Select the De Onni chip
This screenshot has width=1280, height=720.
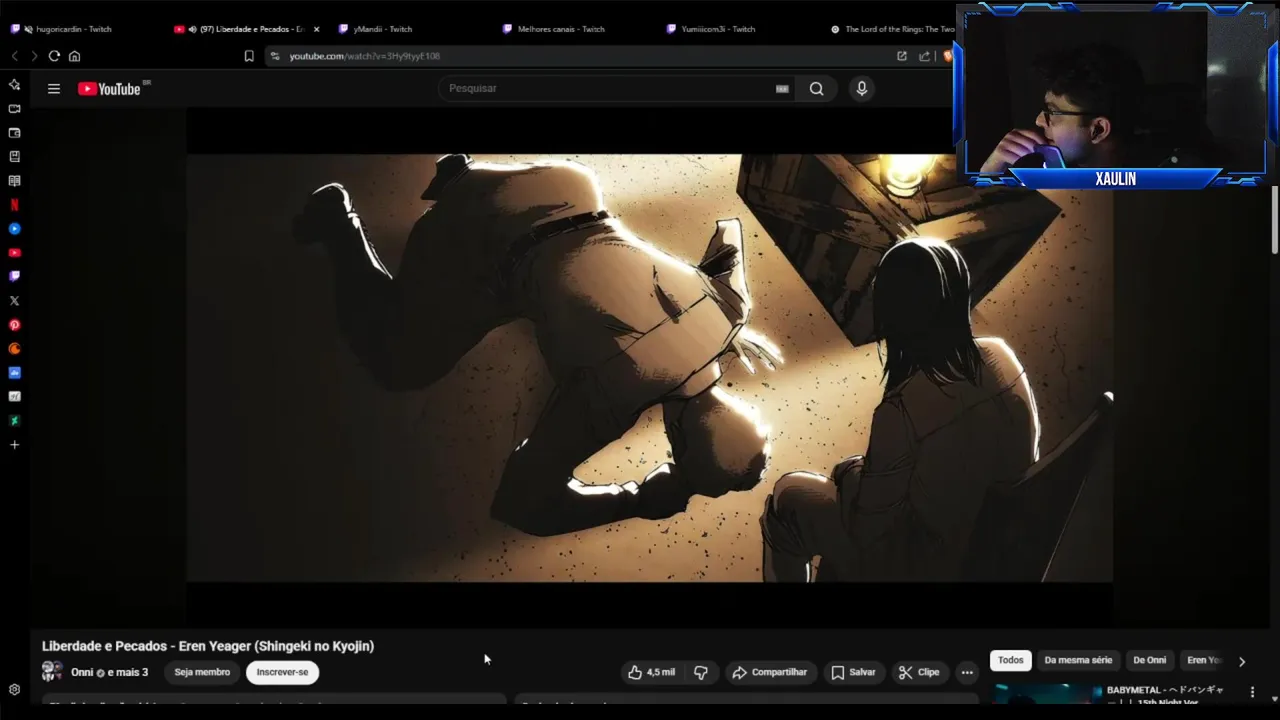click(x=1149, y=660)
